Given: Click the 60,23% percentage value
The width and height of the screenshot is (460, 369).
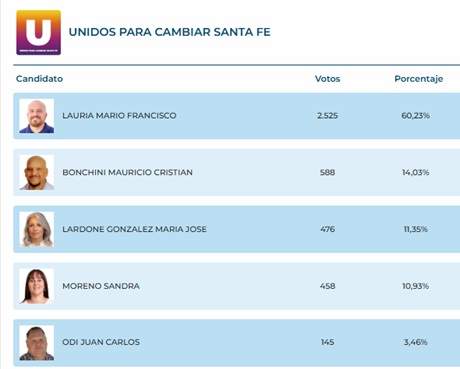Looking at the screenshot, I should (x=416, y=116).
